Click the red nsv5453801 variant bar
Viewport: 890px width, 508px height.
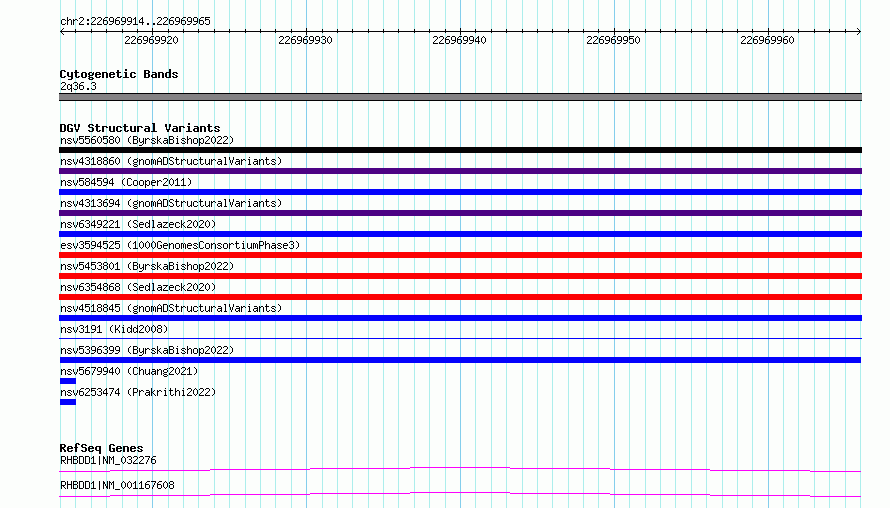[x=460, y=276]
